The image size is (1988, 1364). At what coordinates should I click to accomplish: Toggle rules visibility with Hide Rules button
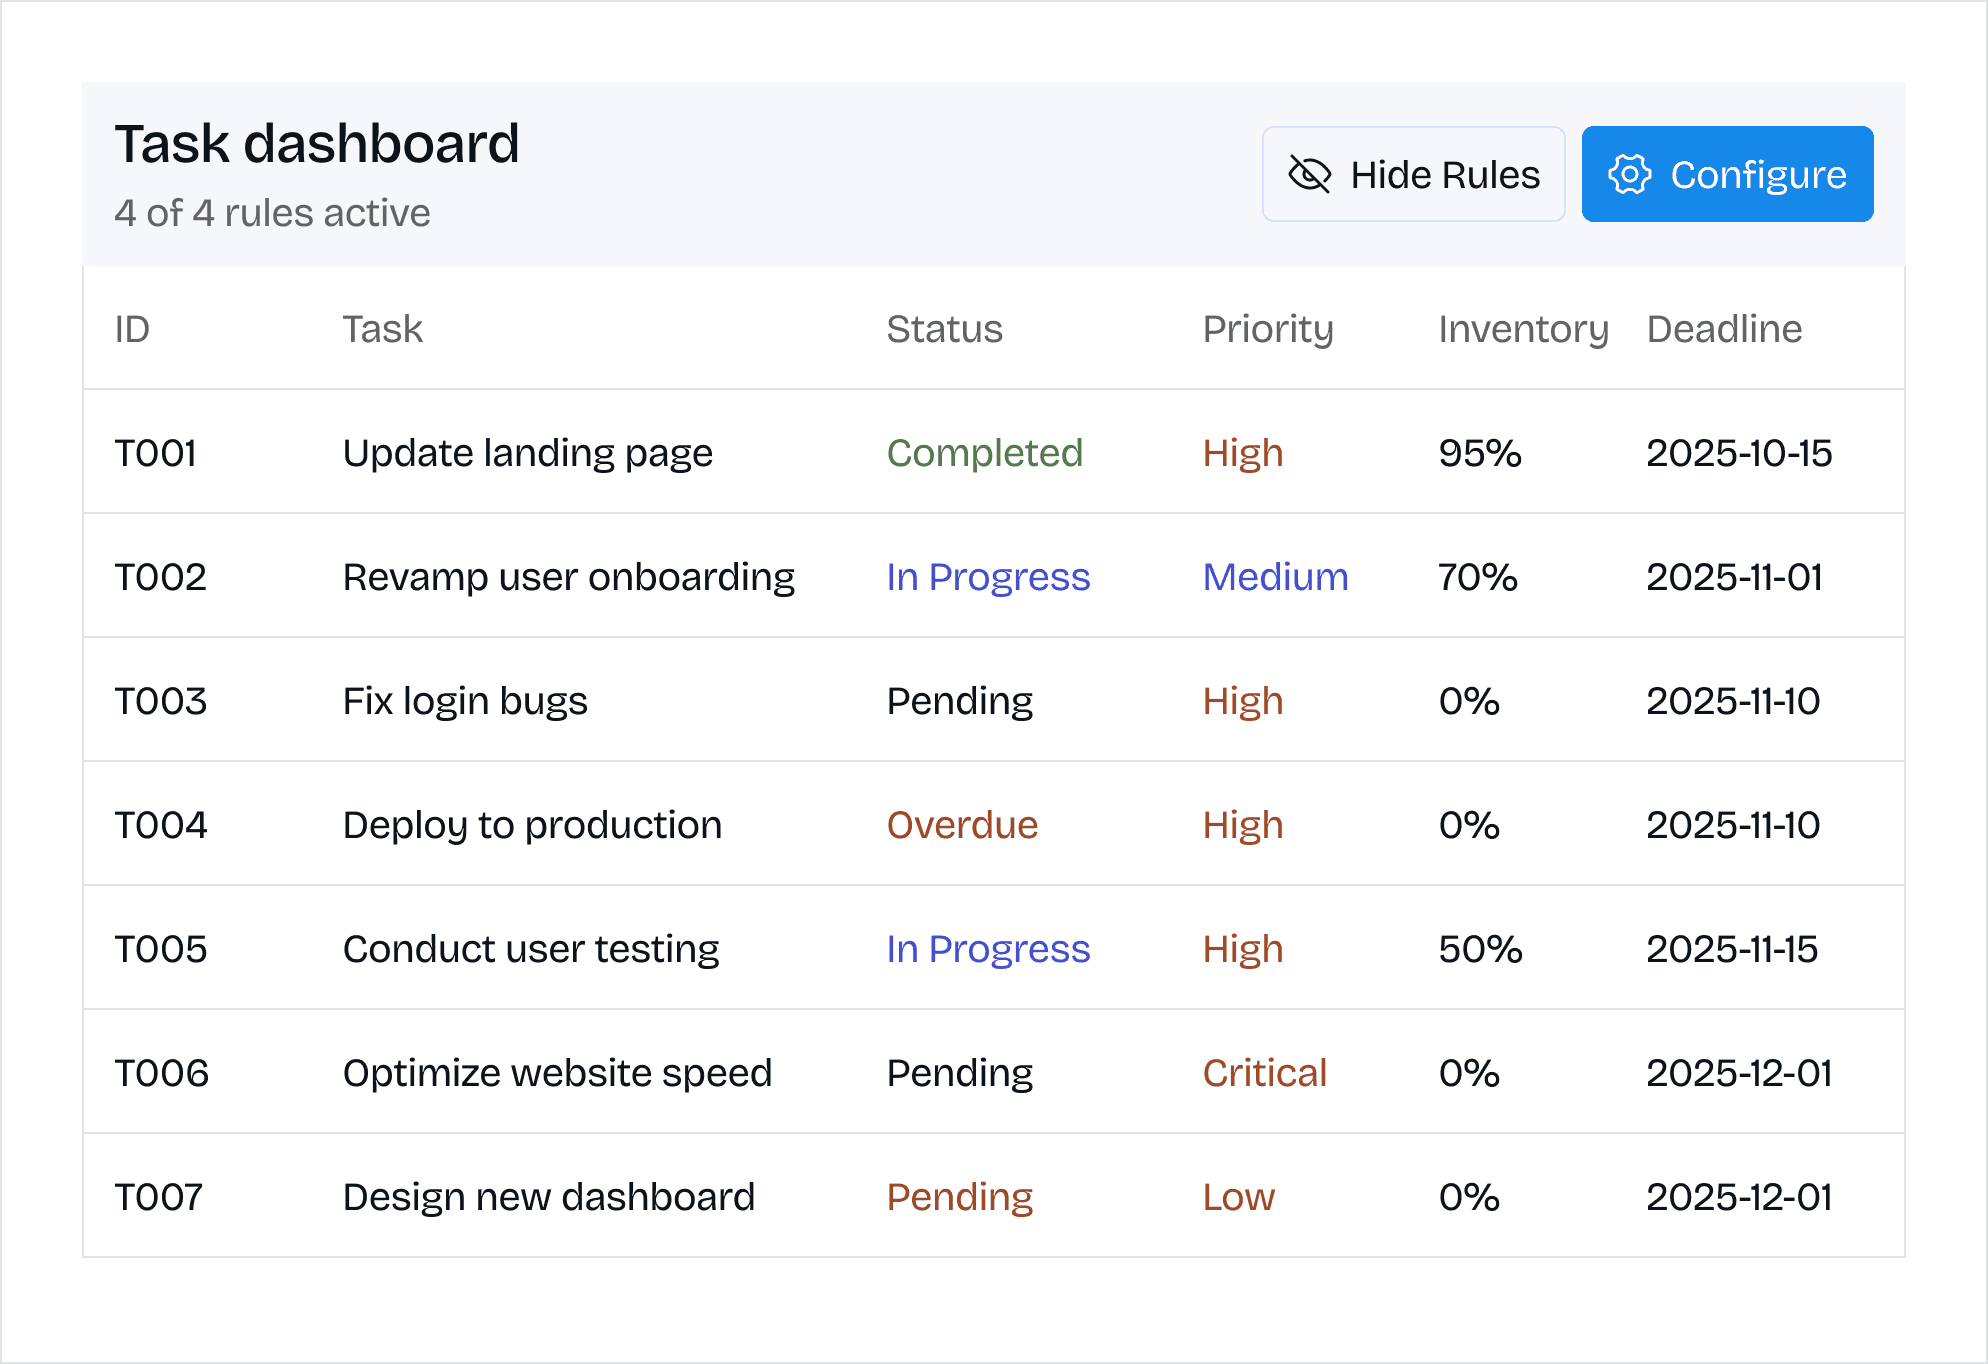click(x=1413, y=174)
